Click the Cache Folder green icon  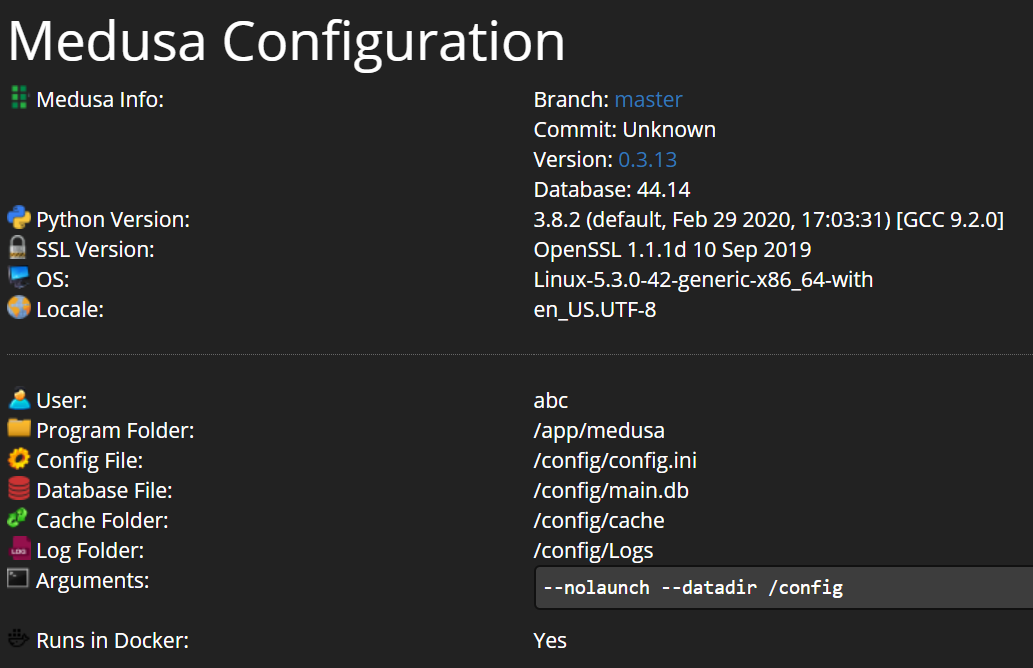(18, 519)
